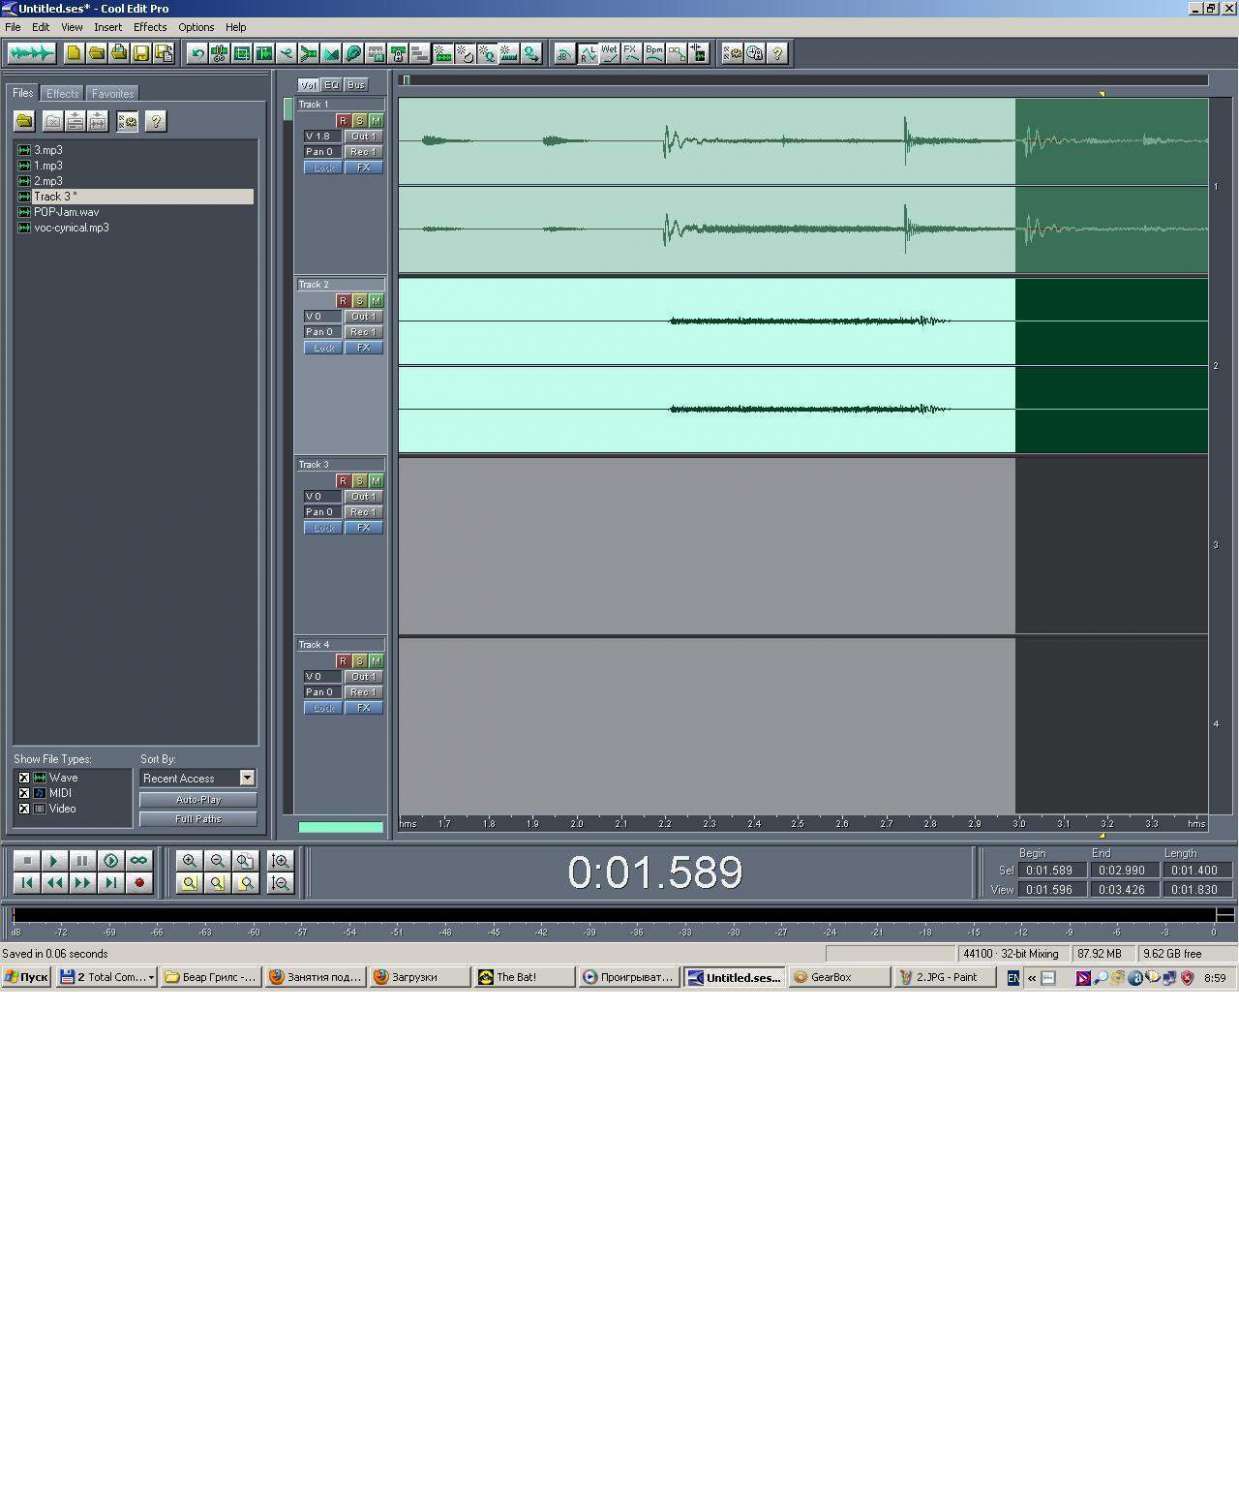This screenshot has height=1500, width=1239.
Task: Uncheck the Wave file type checkbox
Action: [24, 778]
